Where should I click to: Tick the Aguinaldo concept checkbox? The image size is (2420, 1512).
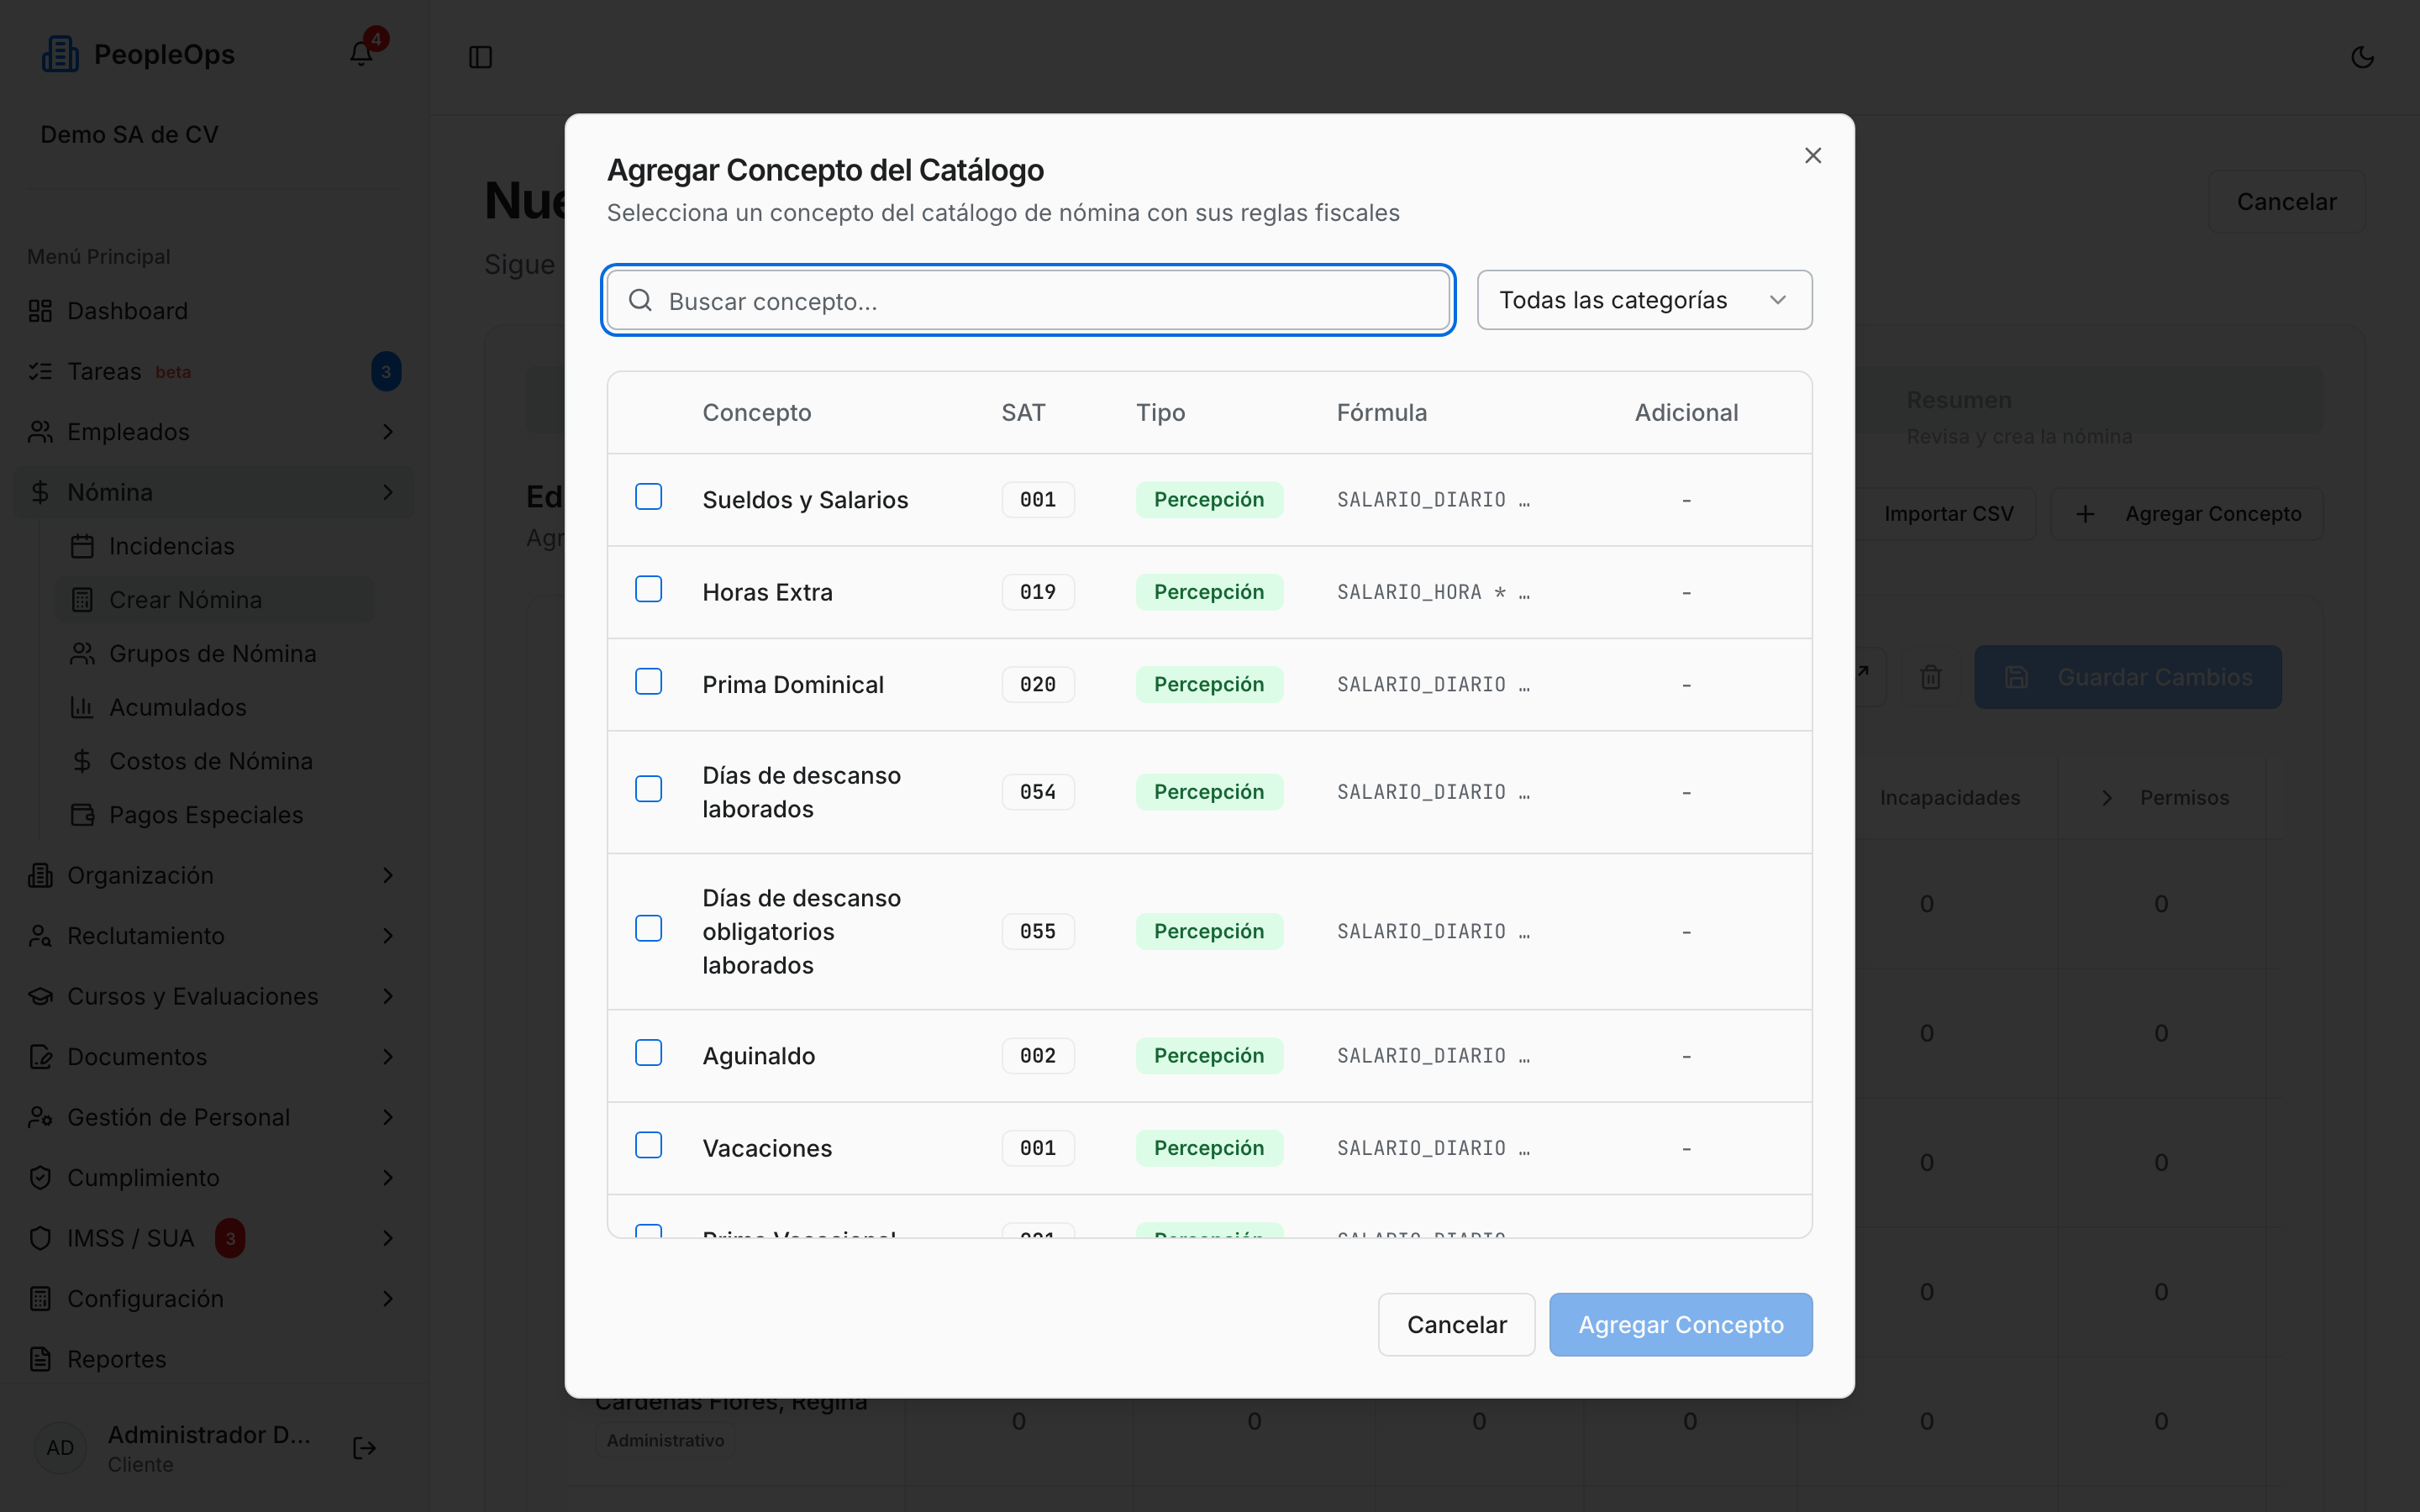click(649, 1053)
